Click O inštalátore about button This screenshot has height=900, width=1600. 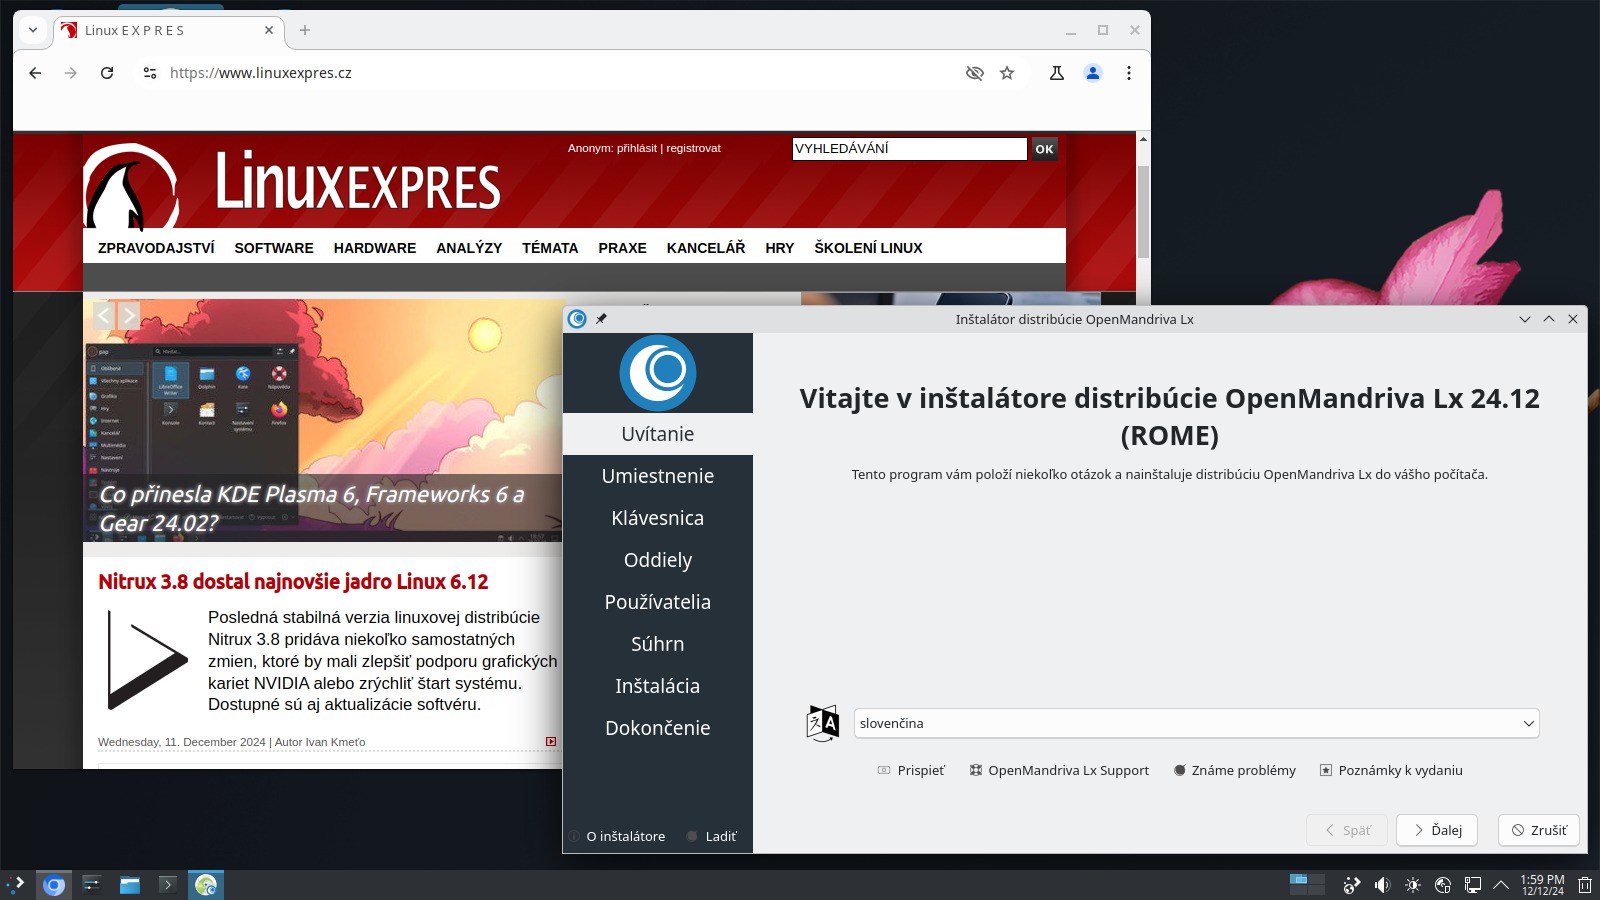tap(617, 836)
